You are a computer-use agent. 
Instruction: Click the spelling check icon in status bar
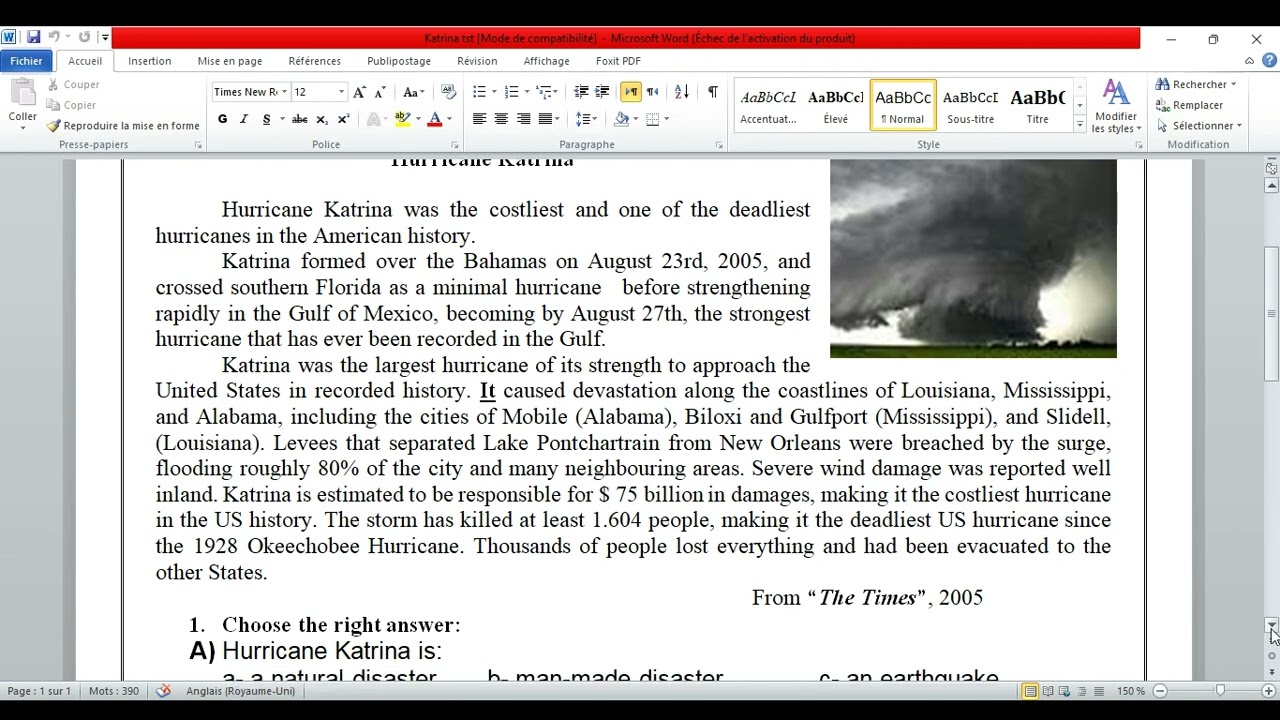click(x=164, y=691)
